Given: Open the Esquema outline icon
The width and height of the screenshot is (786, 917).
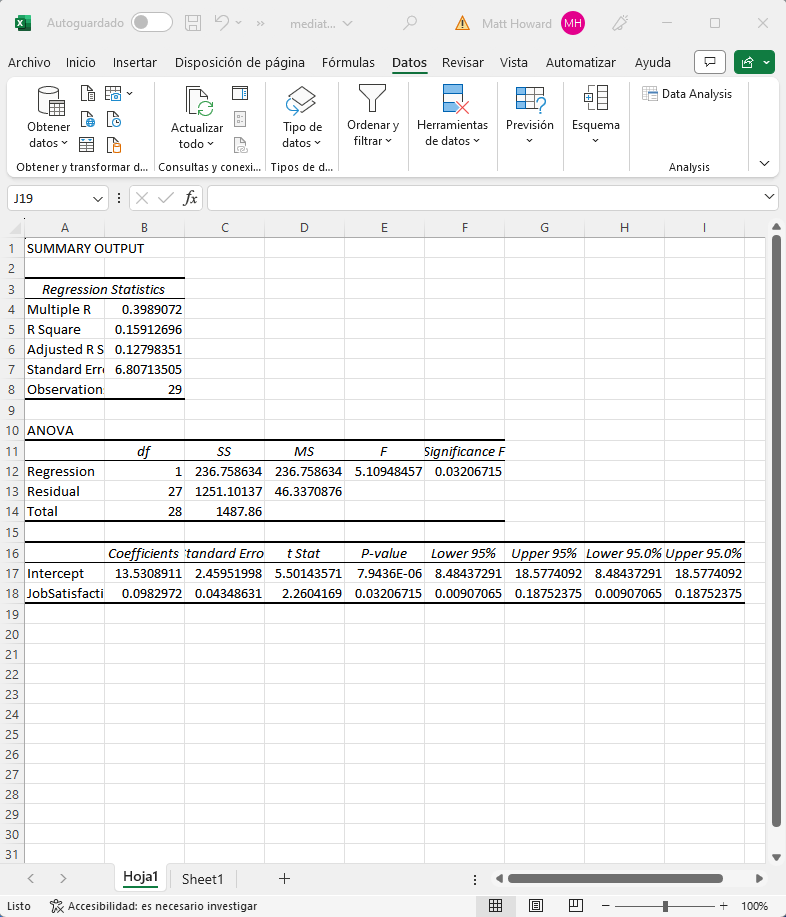Looking at the screenshot, I should [x=595, y=100].
